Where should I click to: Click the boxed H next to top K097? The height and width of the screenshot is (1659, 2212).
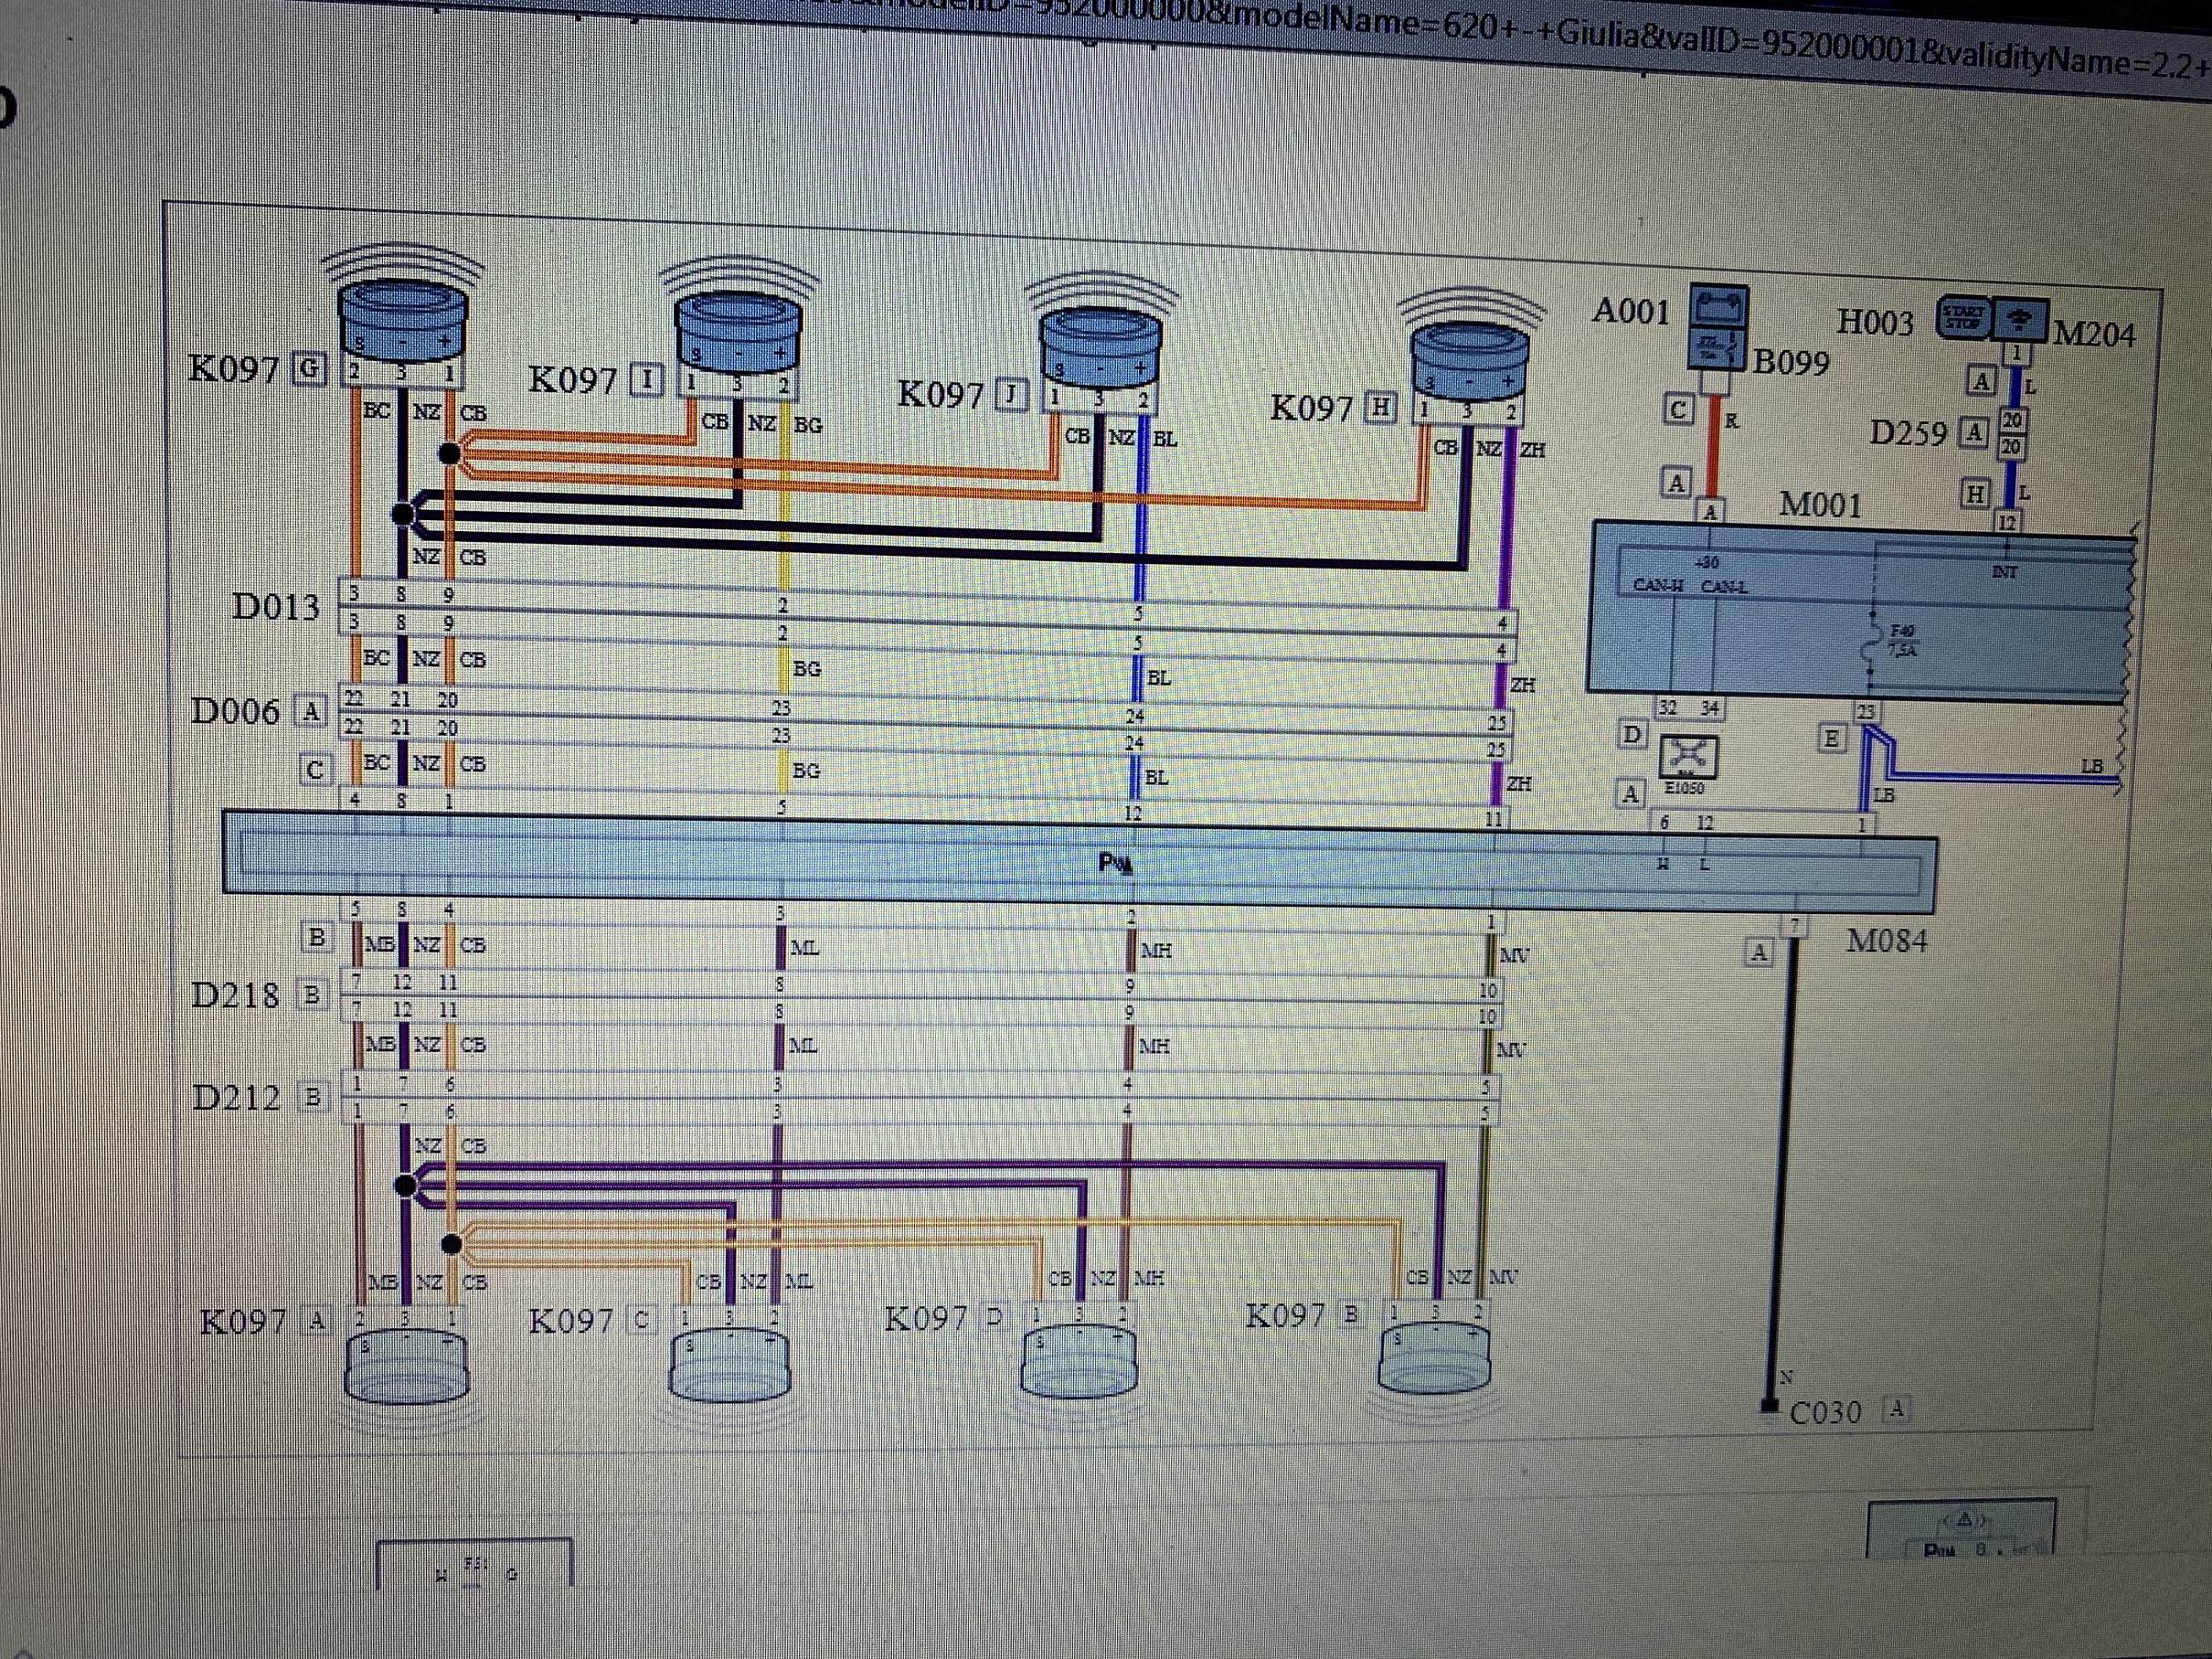[1381, 408]
